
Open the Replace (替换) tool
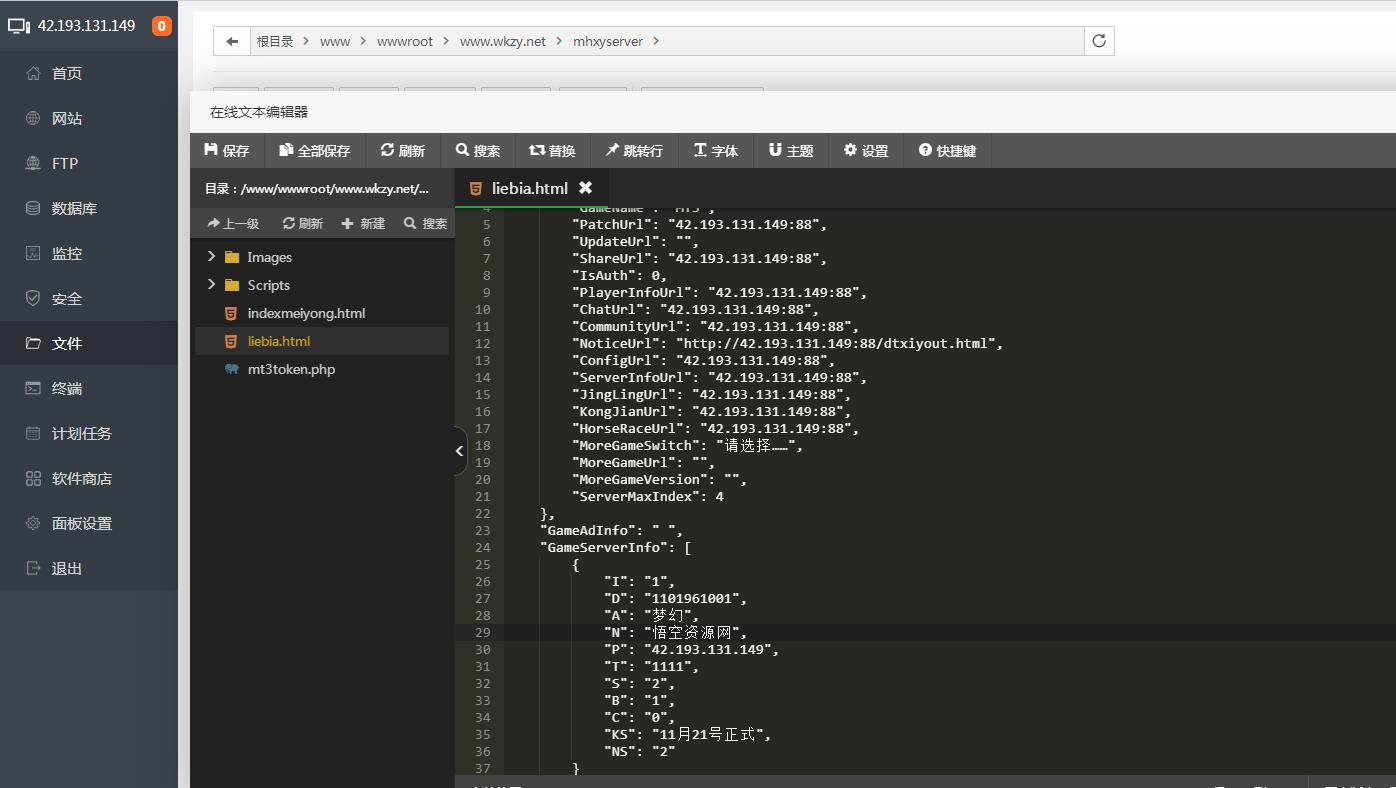[x=552, y=150]
